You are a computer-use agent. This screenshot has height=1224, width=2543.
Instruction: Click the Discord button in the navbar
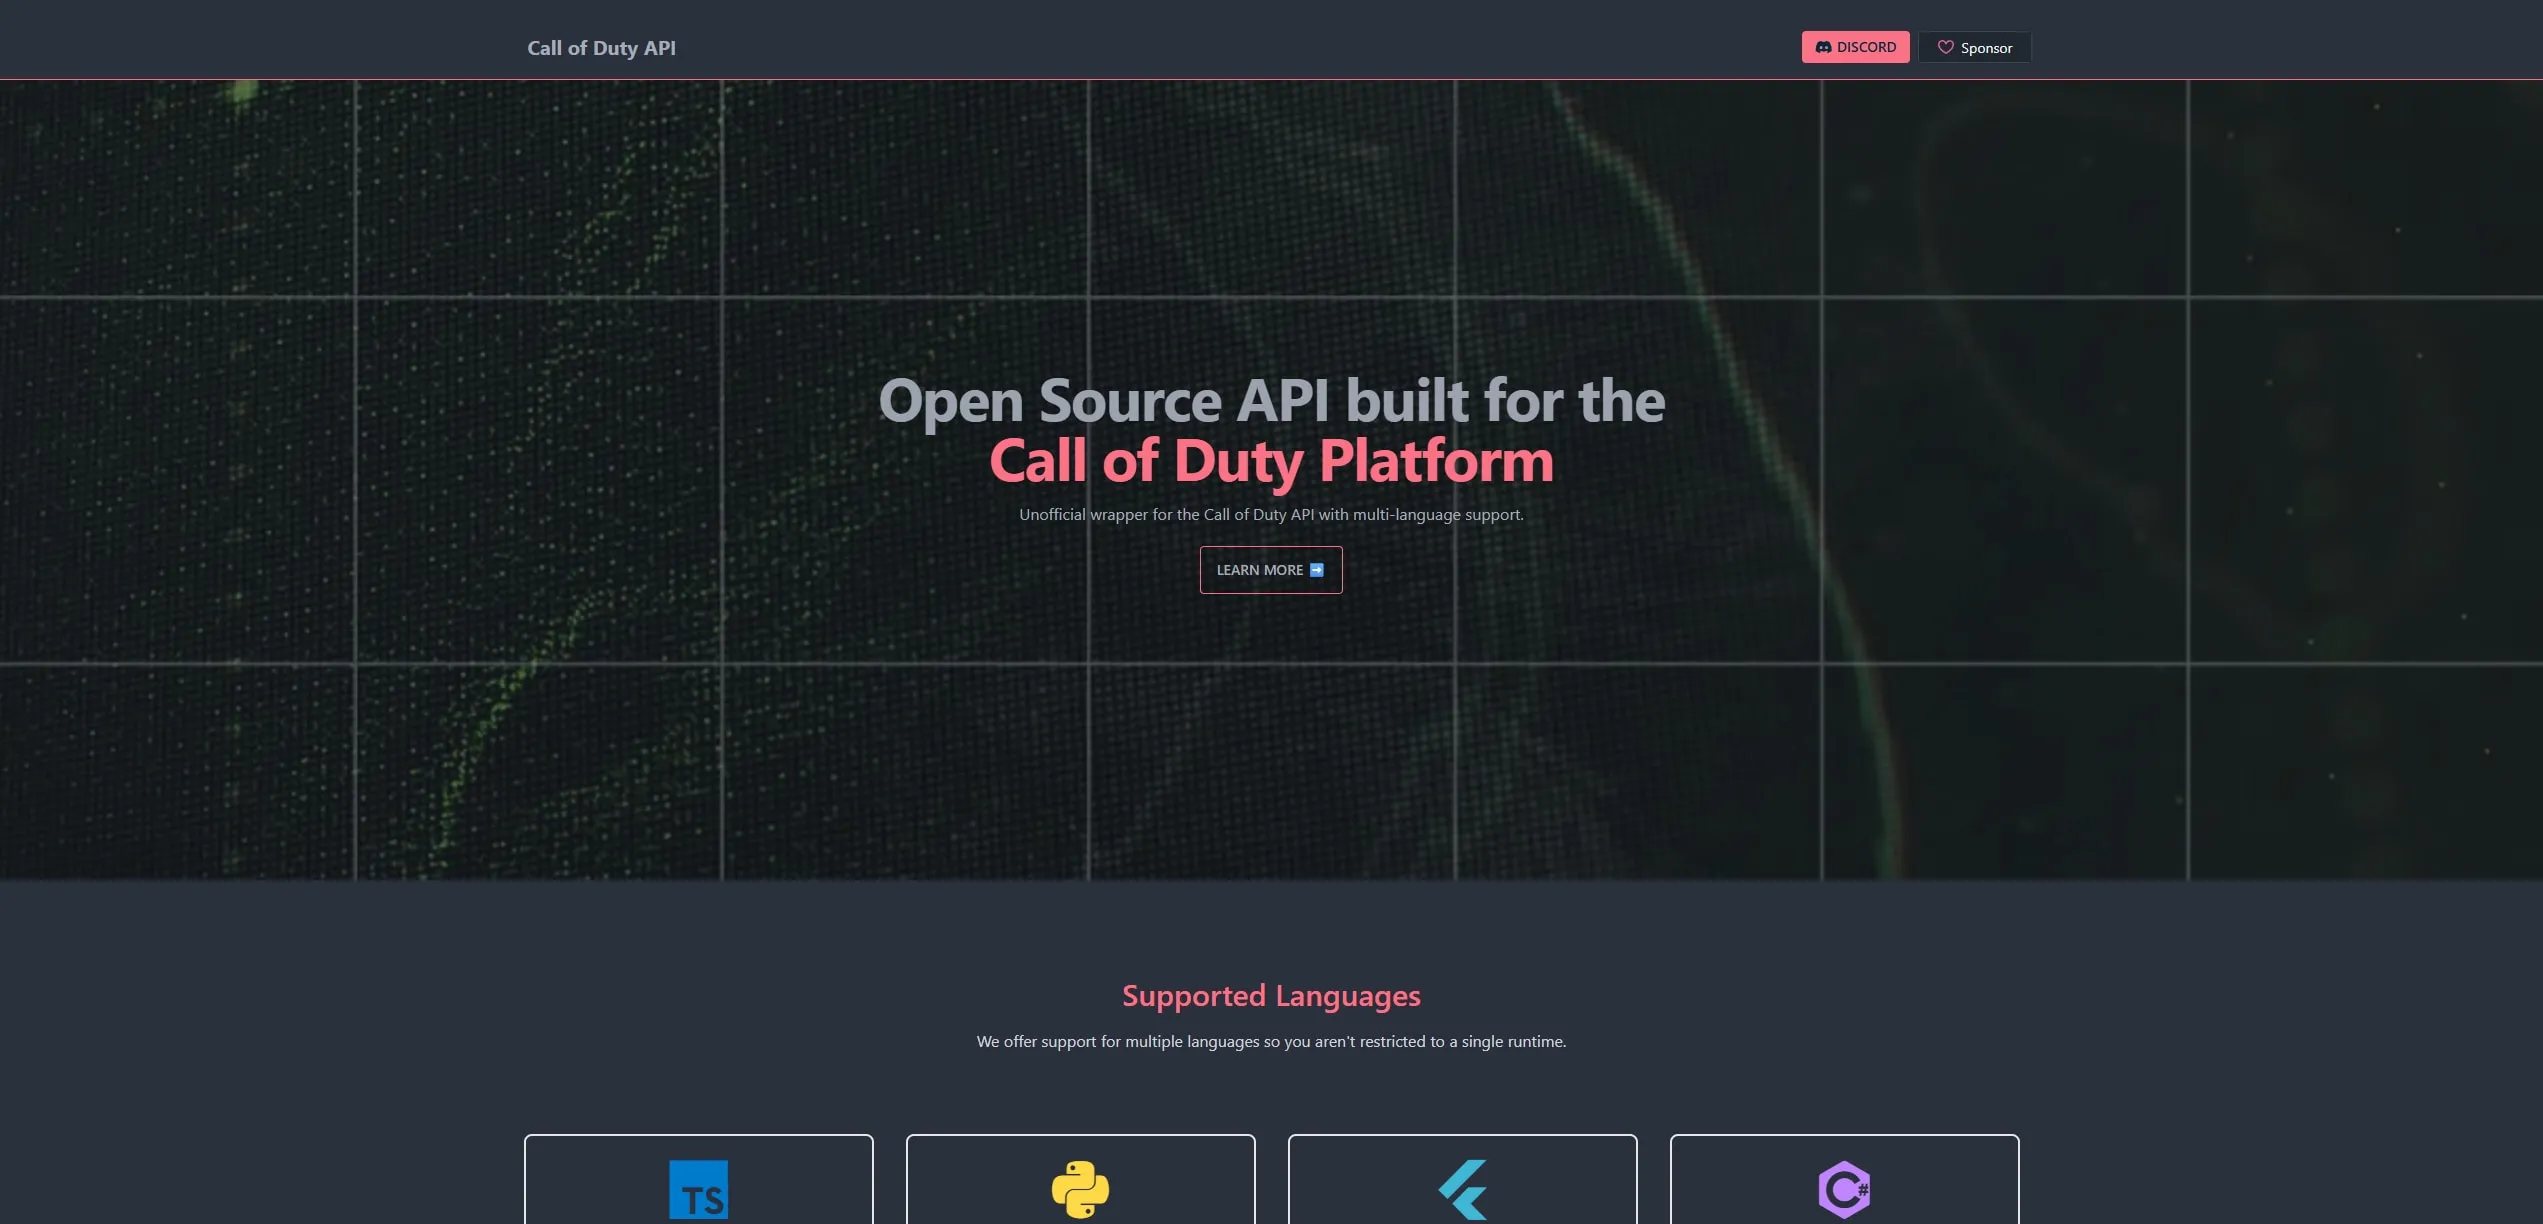1855,47
